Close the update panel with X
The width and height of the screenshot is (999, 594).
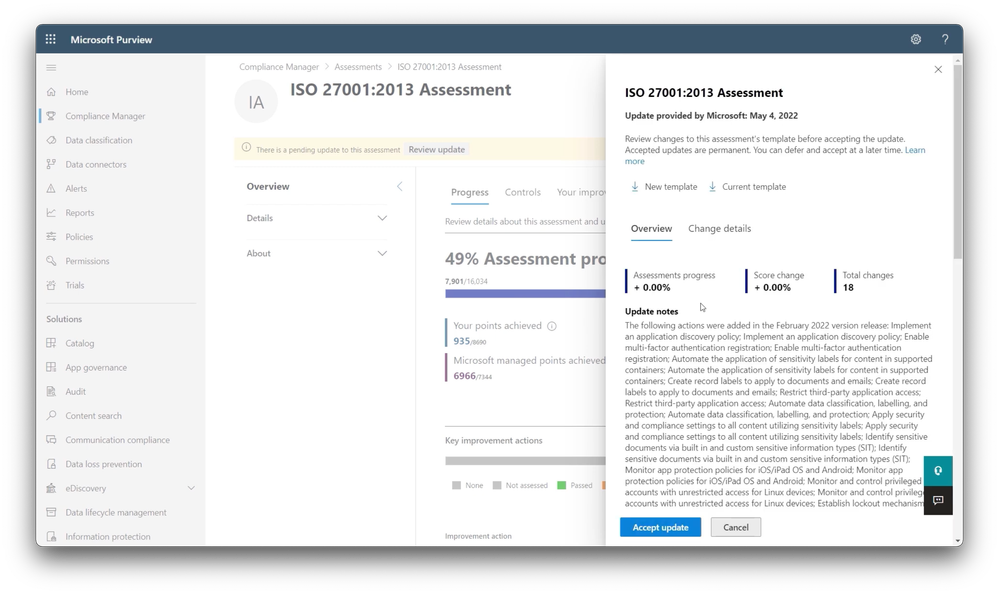[938, 69]
